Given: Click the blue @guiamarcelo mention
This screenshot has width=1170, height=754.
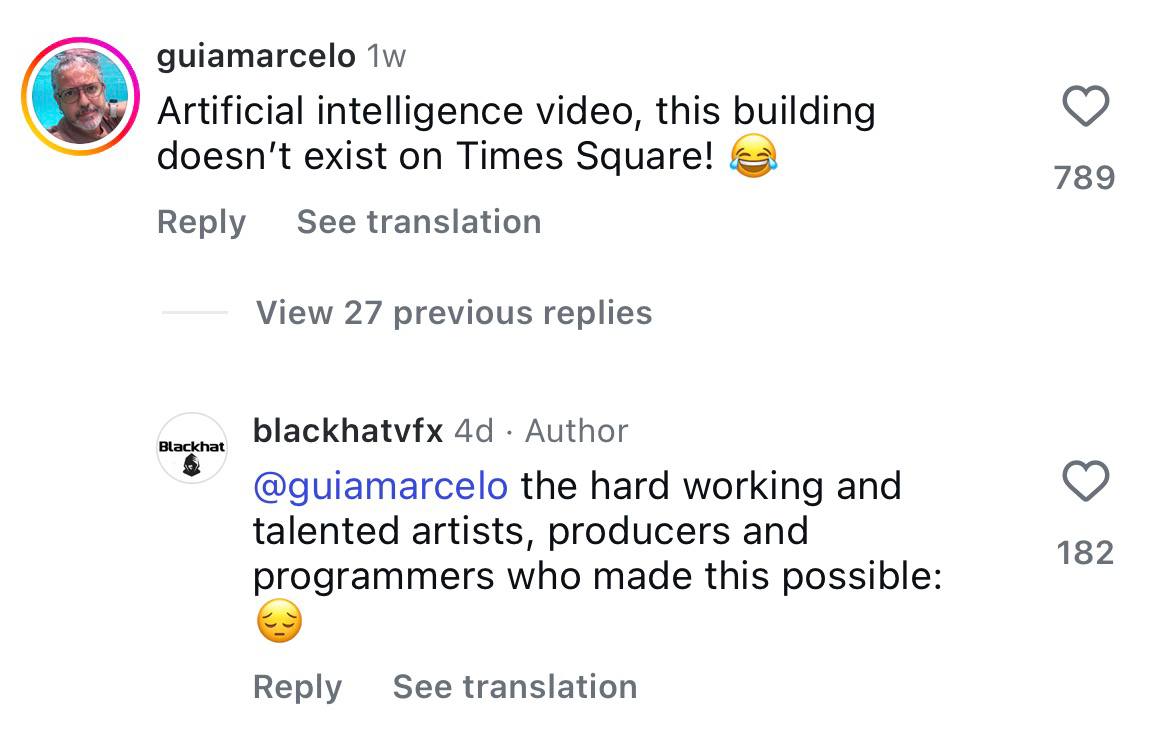Looking at the screenshot, I should pyautogui.click(x=380, y=486).
